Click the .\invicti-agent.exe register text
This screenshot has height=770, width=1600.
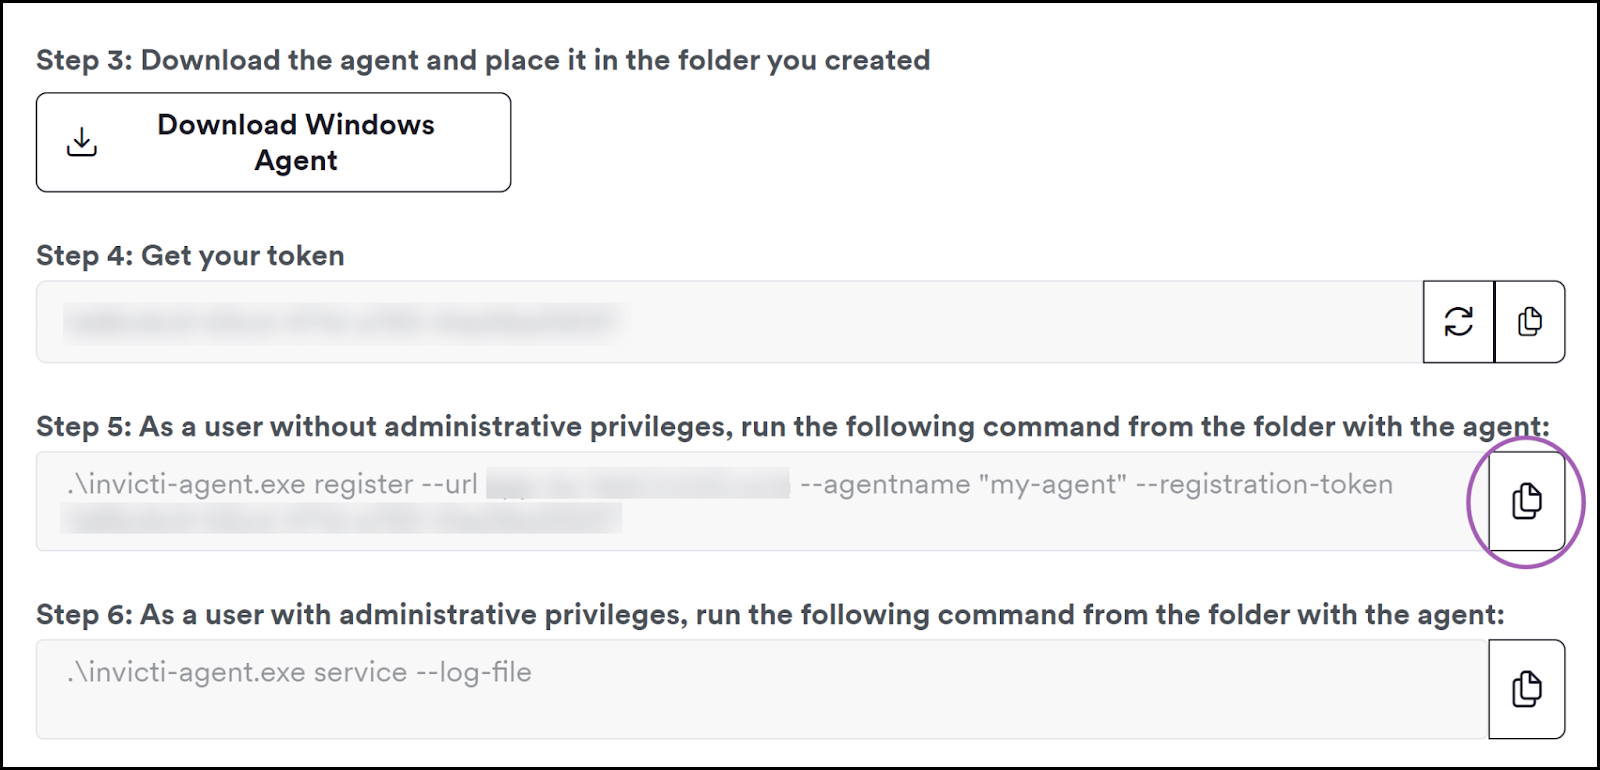(240, 484)
